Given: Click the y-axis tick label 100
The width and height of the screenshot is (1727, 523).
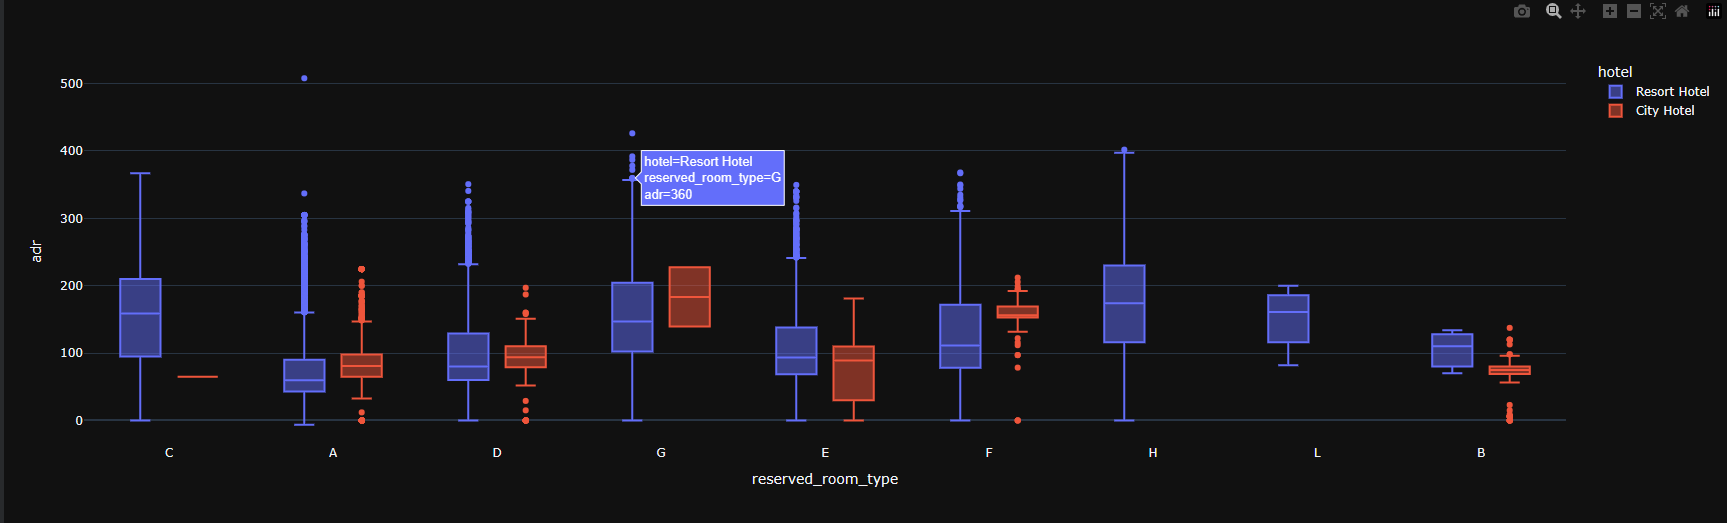Looking at the screenshot, I should [x=71, y=353].
